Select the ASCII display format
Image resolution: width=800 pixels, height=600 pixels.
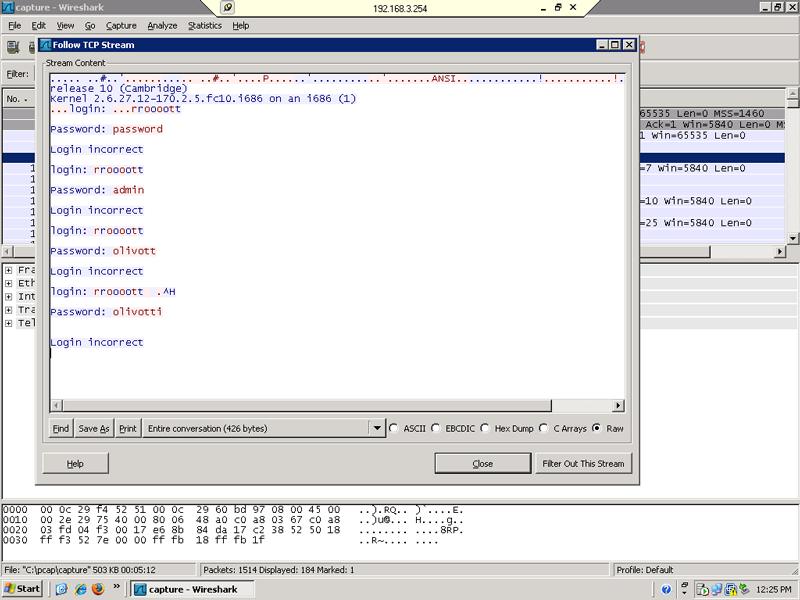click(x=393, y=428)
